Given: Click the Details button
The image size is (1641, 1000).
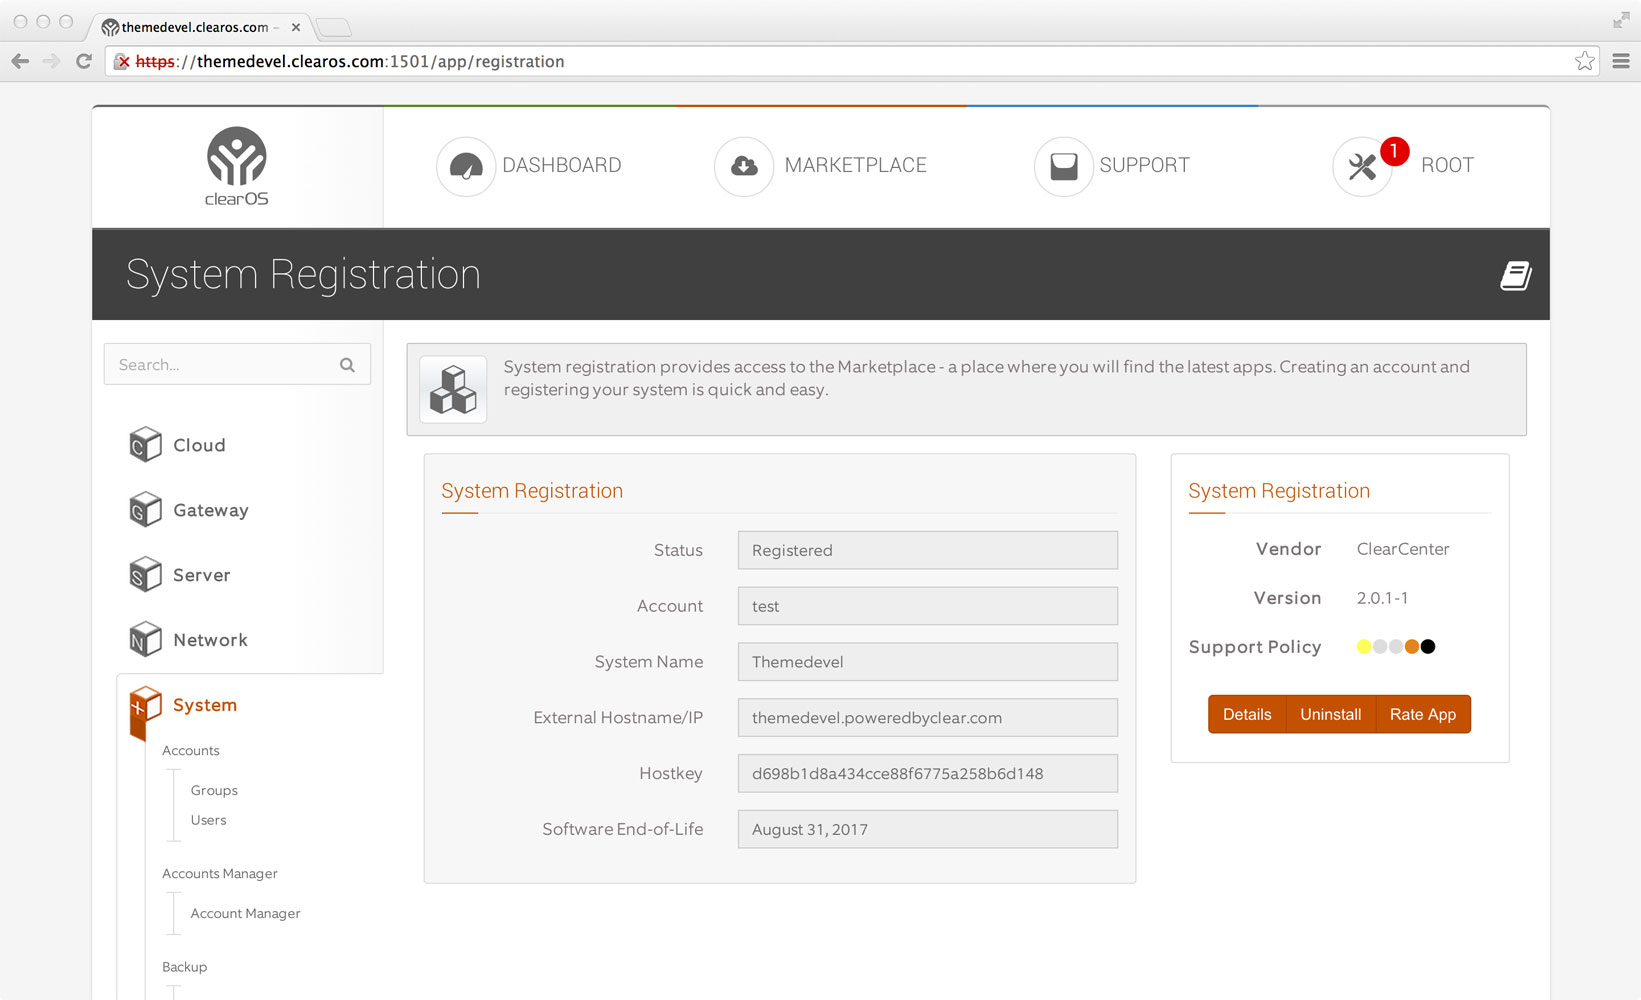Looking at the screenshot, I should click(x=1247, y=714).
